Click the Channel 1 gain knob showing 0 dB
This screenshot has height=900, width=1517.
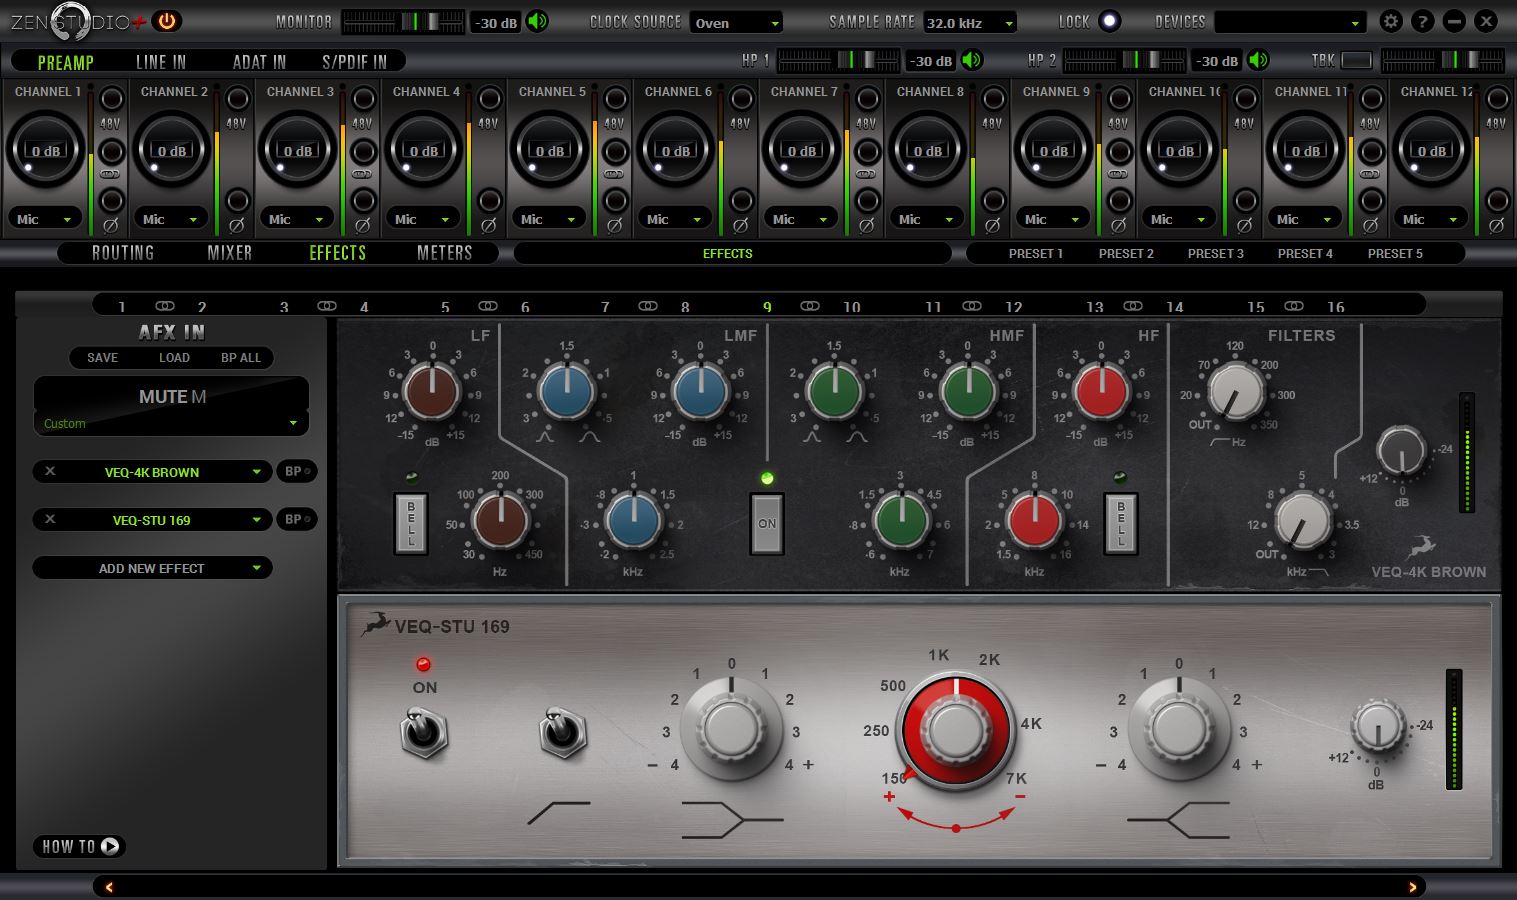[x=46, y=150]
